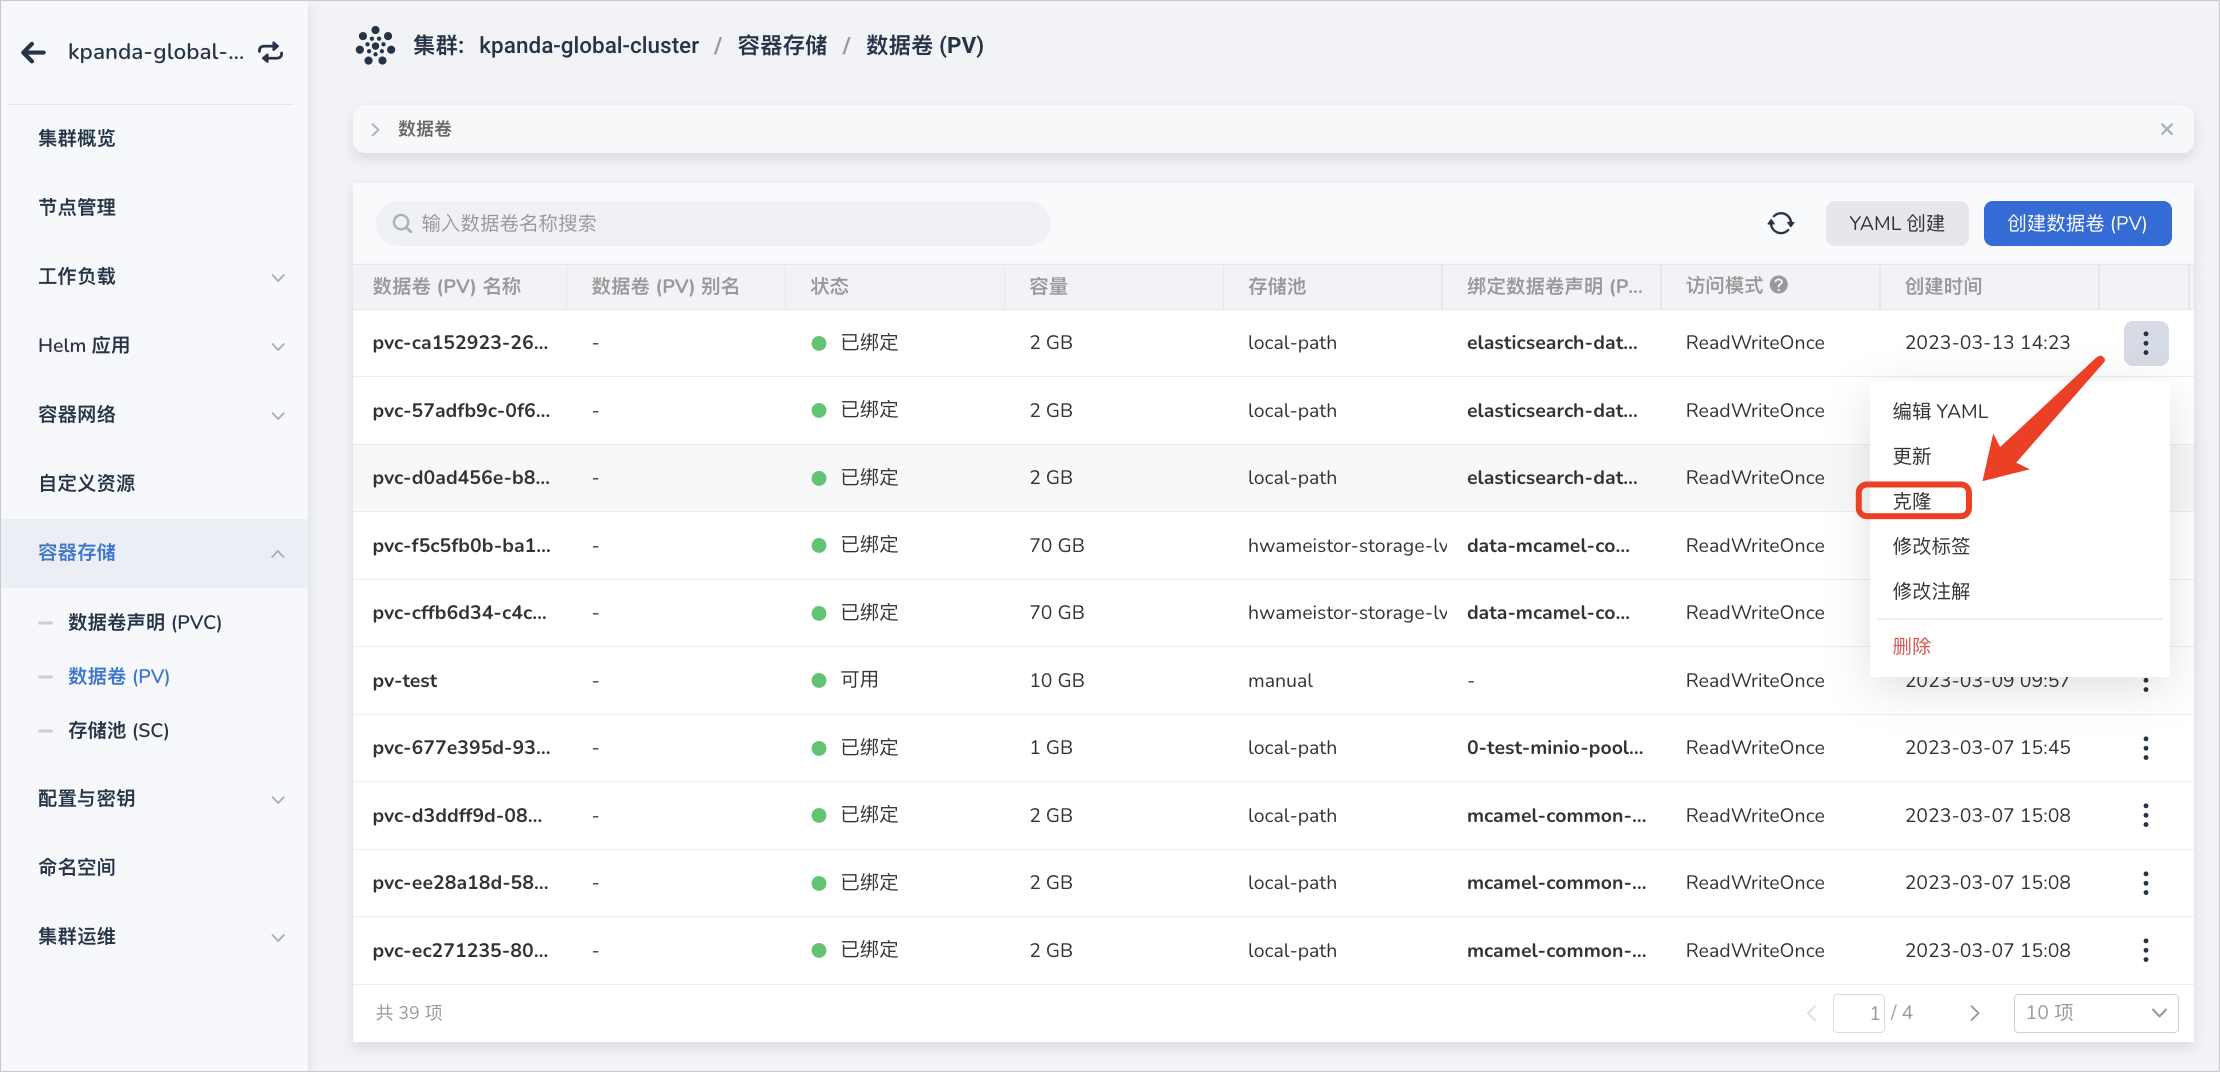Open actions menu for pvc-ec271235 row

2146,950
